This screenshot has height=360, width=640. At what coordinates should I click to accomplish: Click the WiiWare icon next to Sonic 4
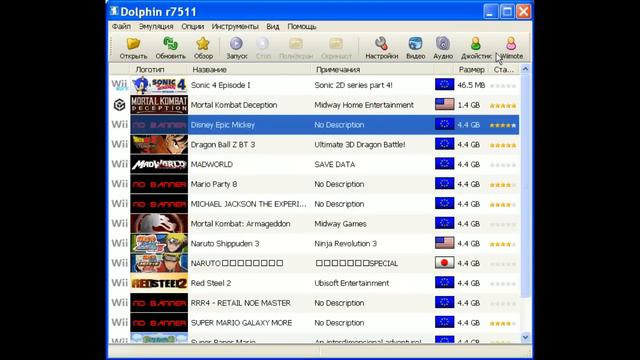[x=120, y=85]
